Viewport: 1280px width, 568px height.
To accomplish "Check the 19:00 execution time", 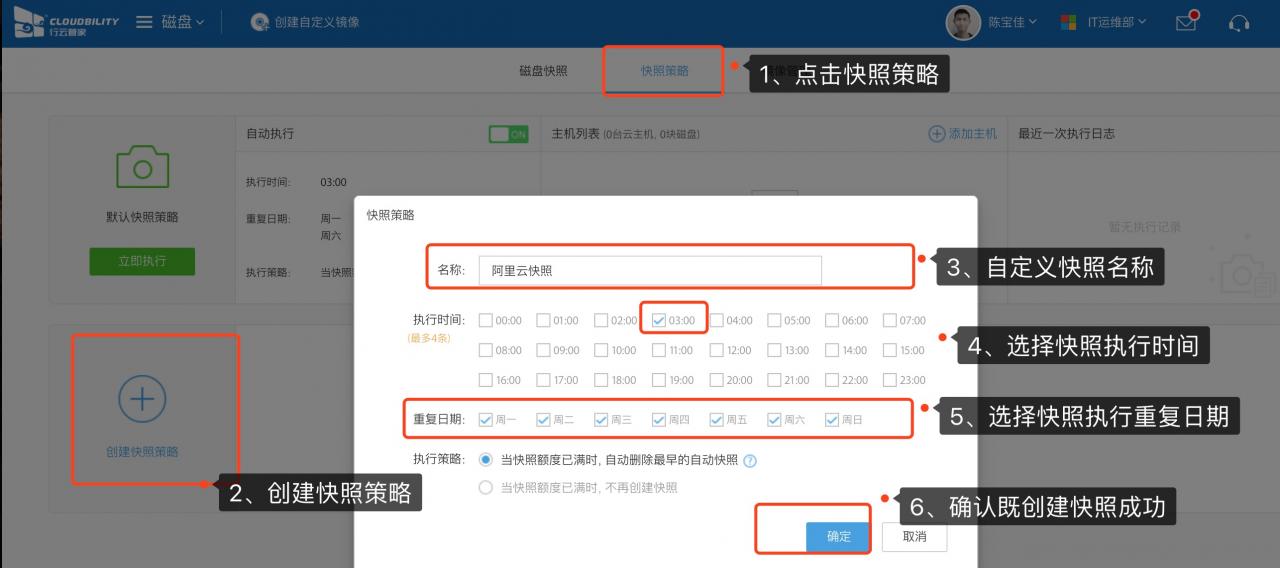I will 659,380.
